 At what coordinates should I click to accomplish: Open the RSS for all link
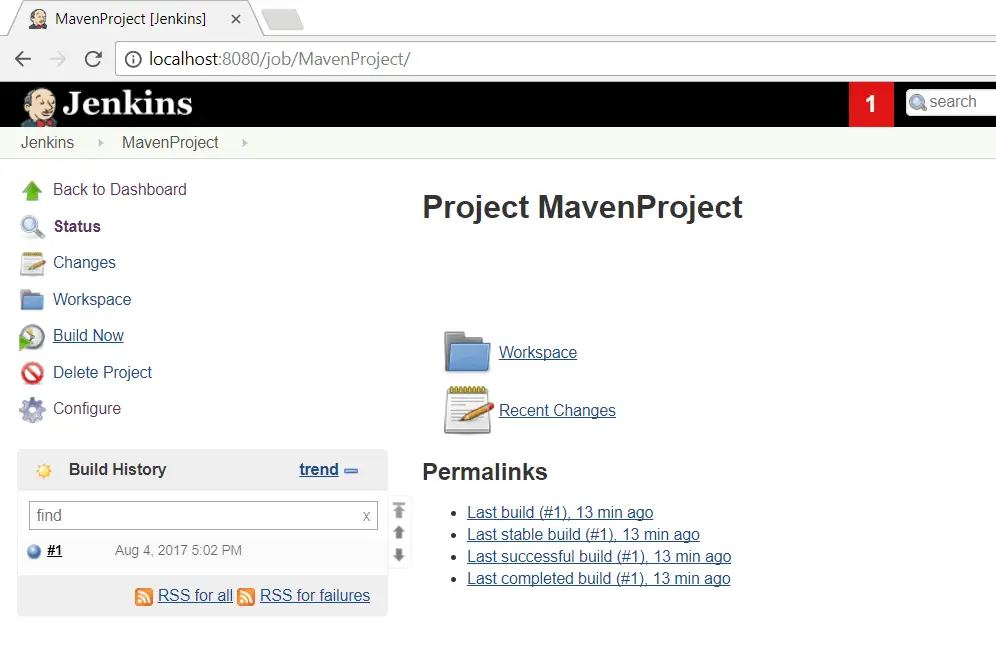[195, 596]
